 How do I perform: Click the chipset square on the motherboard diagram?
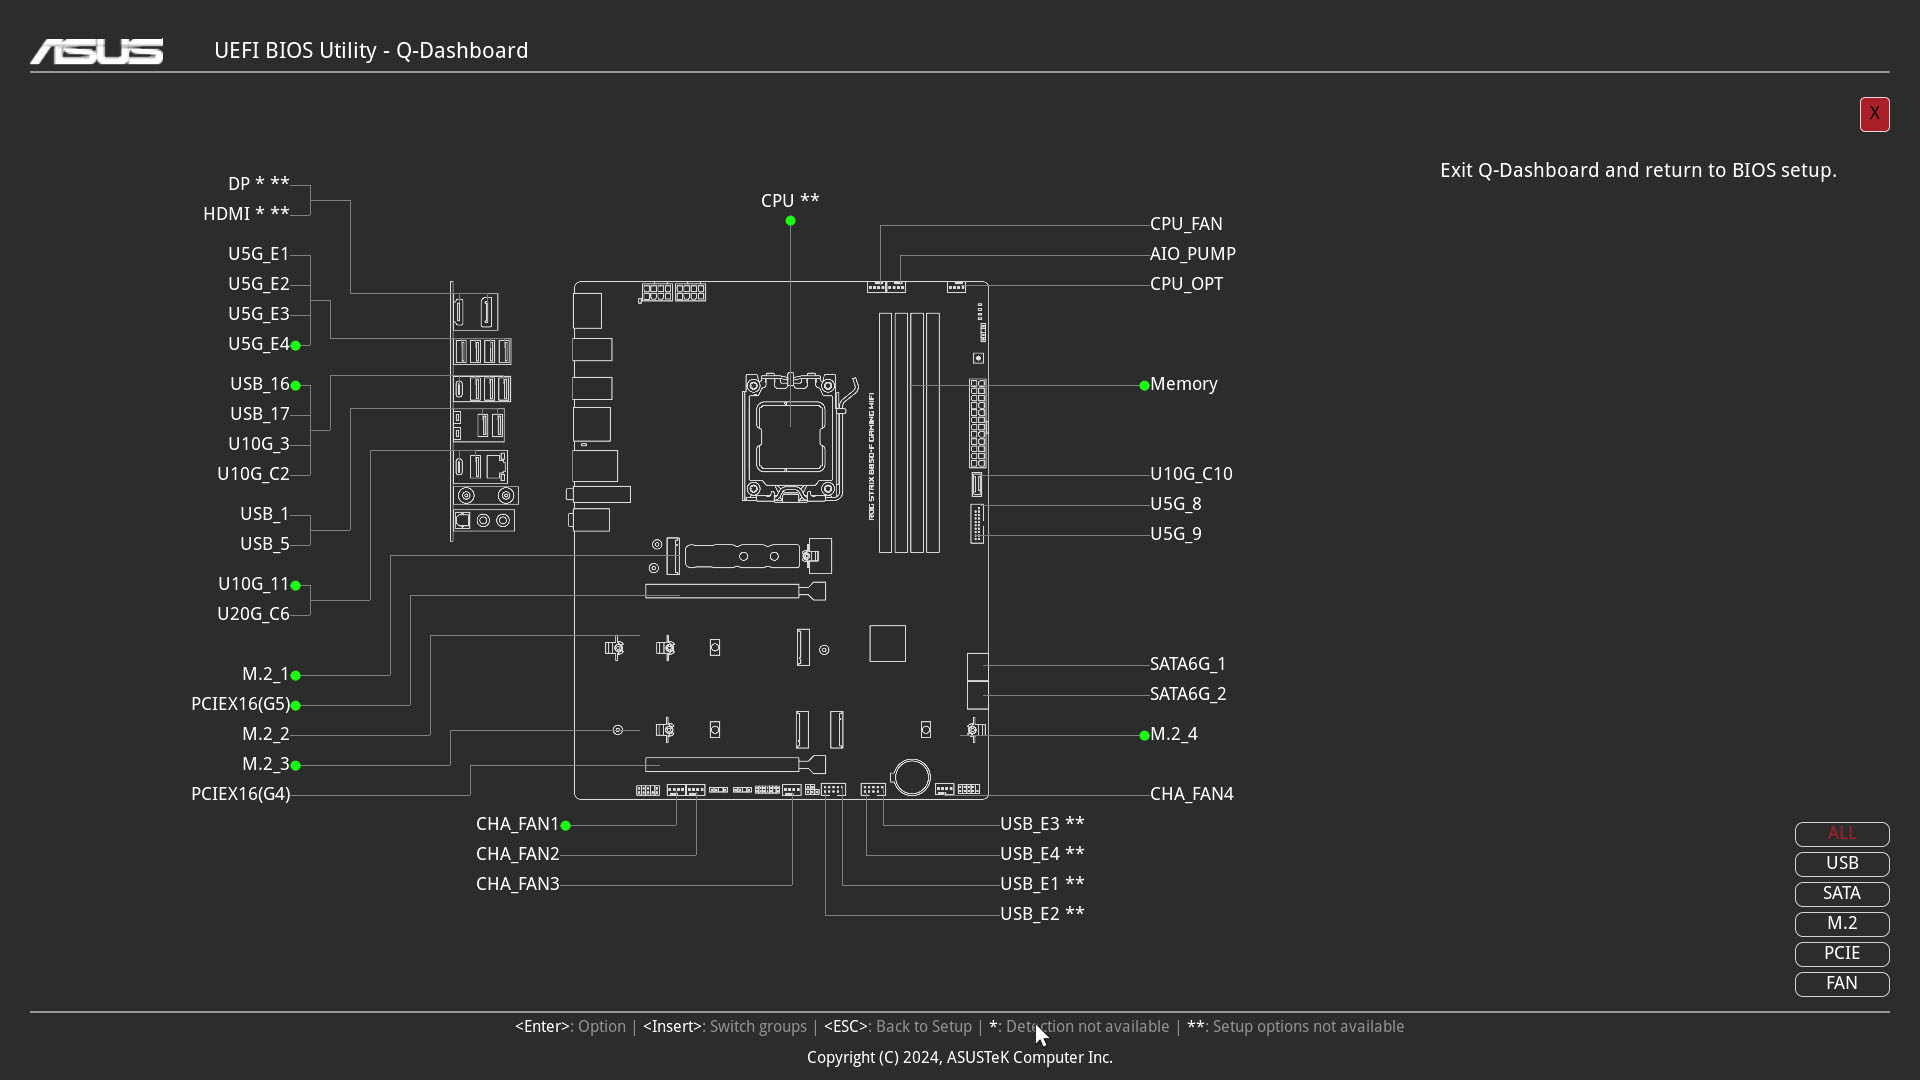(x=888, y=643)
